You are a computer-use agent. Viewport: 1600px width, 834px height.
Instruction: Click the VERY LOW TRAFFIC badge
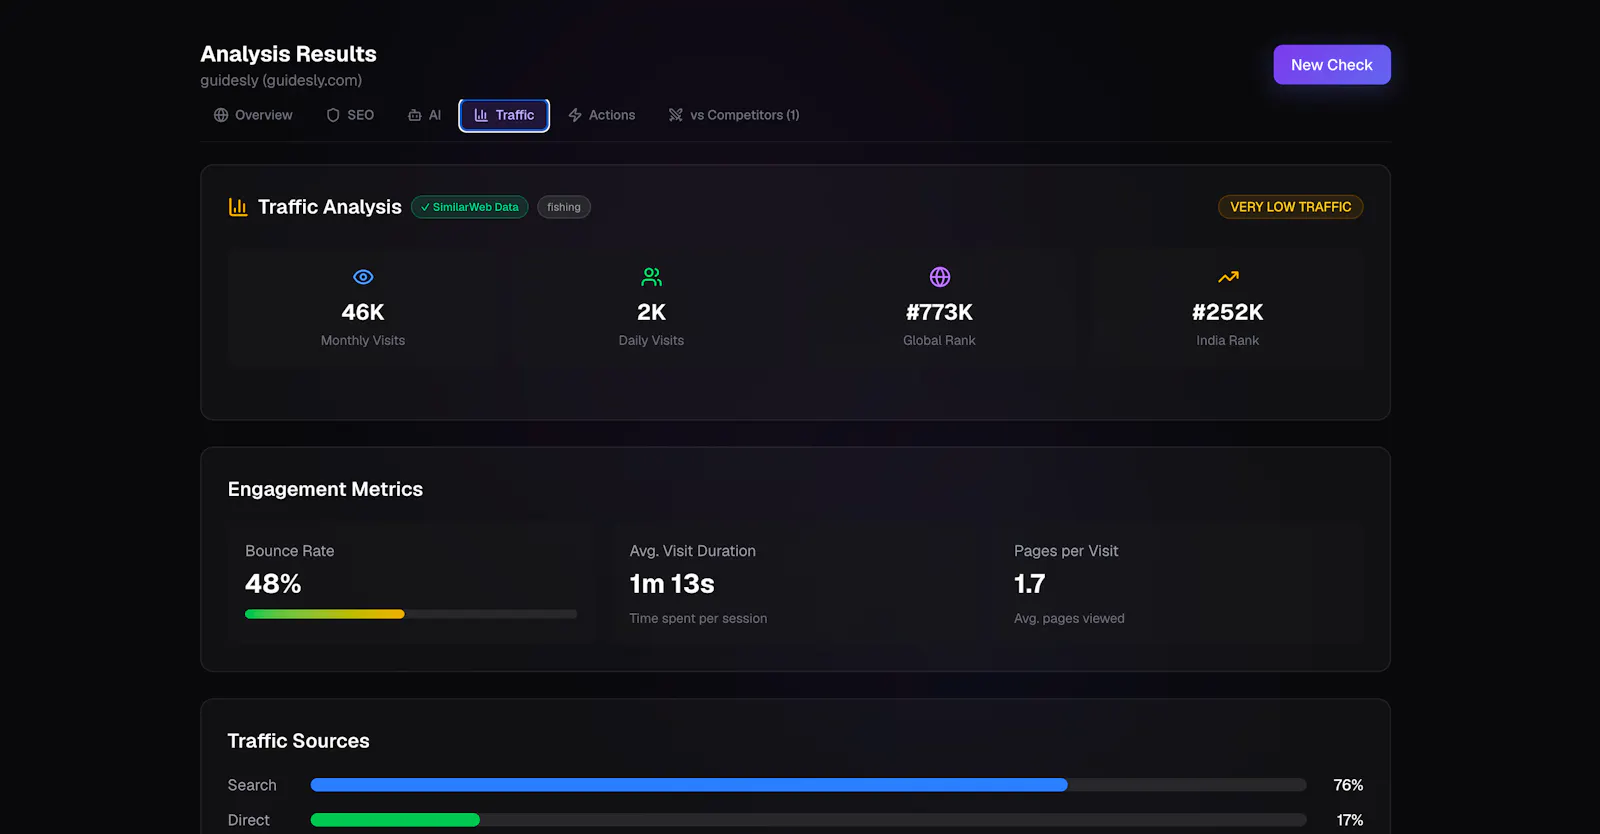click(x=1290, y=207)
